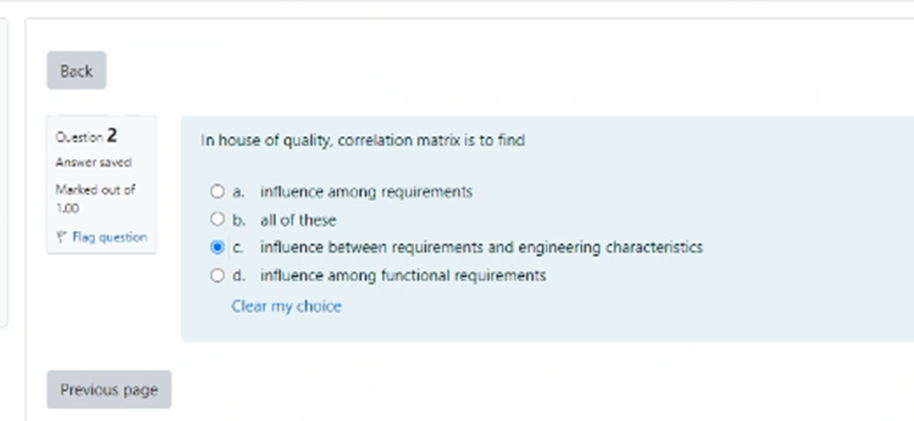The image size is (914, 421).
Task: Click the letter label 'd.' of fourth option
Action: 239,275
